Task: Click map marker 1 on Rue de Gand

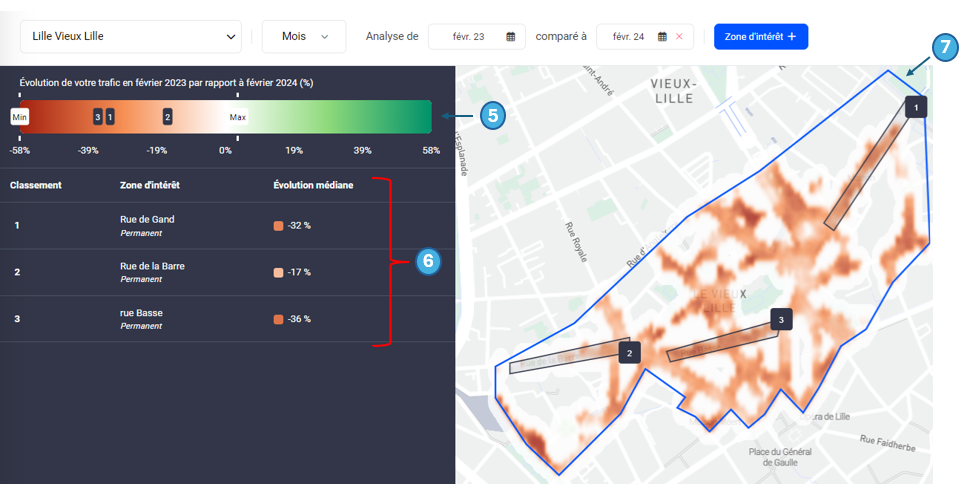Action: point(916,106)
